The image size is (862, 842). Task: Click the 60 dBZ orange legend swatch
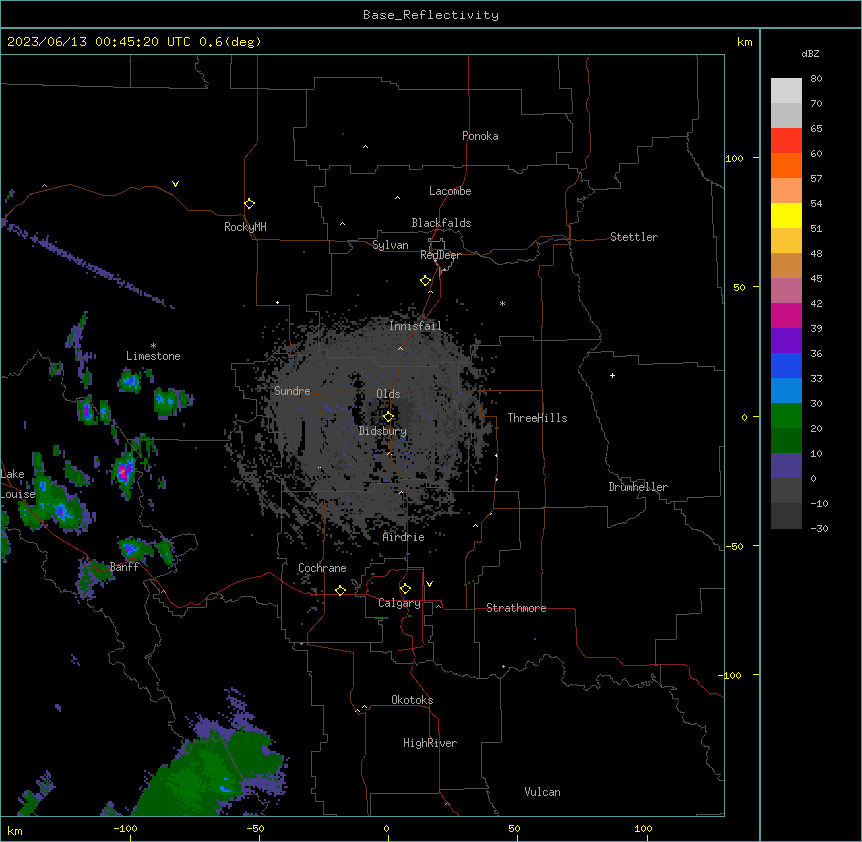tap(786, 165)
